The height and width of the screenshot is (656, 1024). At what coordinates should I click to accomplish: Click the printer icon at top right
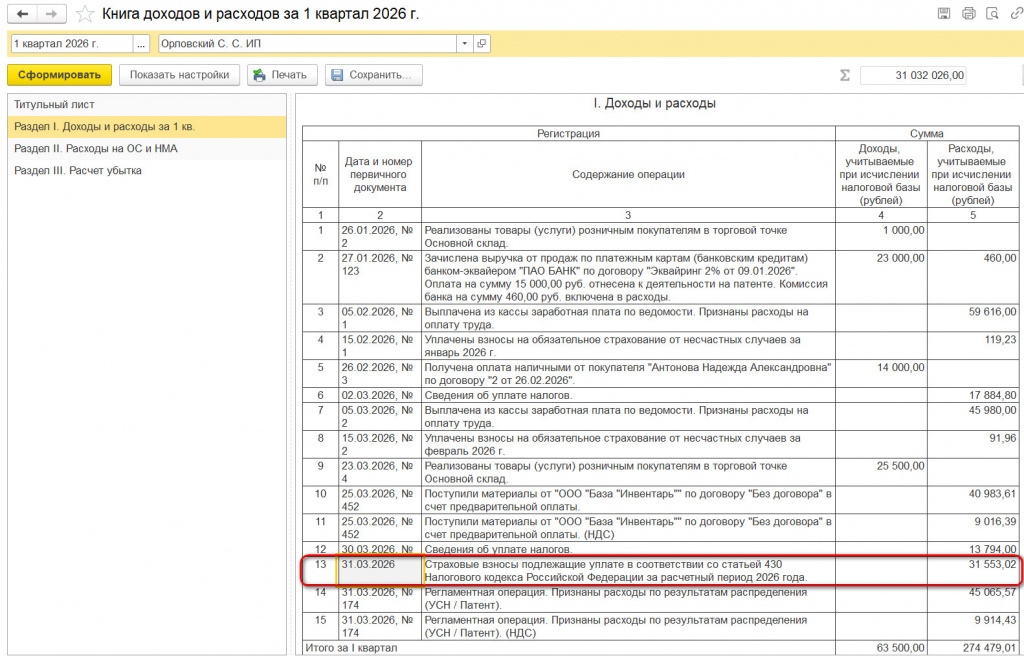(968, 13)
